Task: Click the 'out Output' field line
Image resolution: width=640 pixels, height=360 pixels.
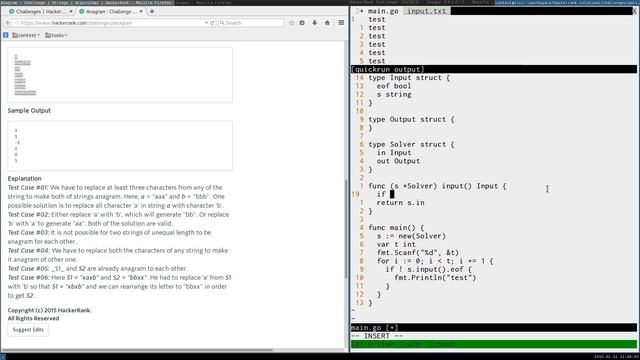Action: click(x=398, y=161)
